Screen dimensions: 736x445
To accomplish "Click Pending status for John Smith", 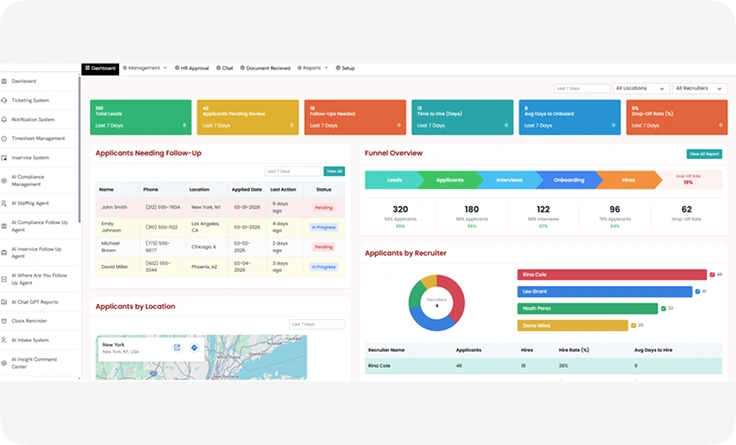I will coord(323,207).
